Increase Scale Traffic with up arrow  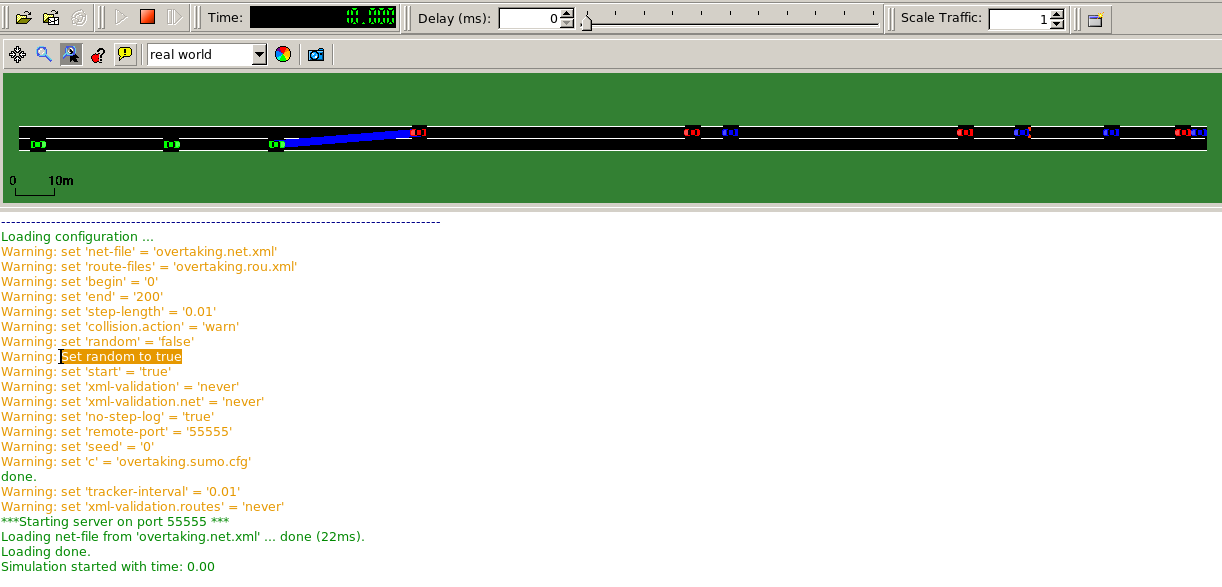point(1057,13)
